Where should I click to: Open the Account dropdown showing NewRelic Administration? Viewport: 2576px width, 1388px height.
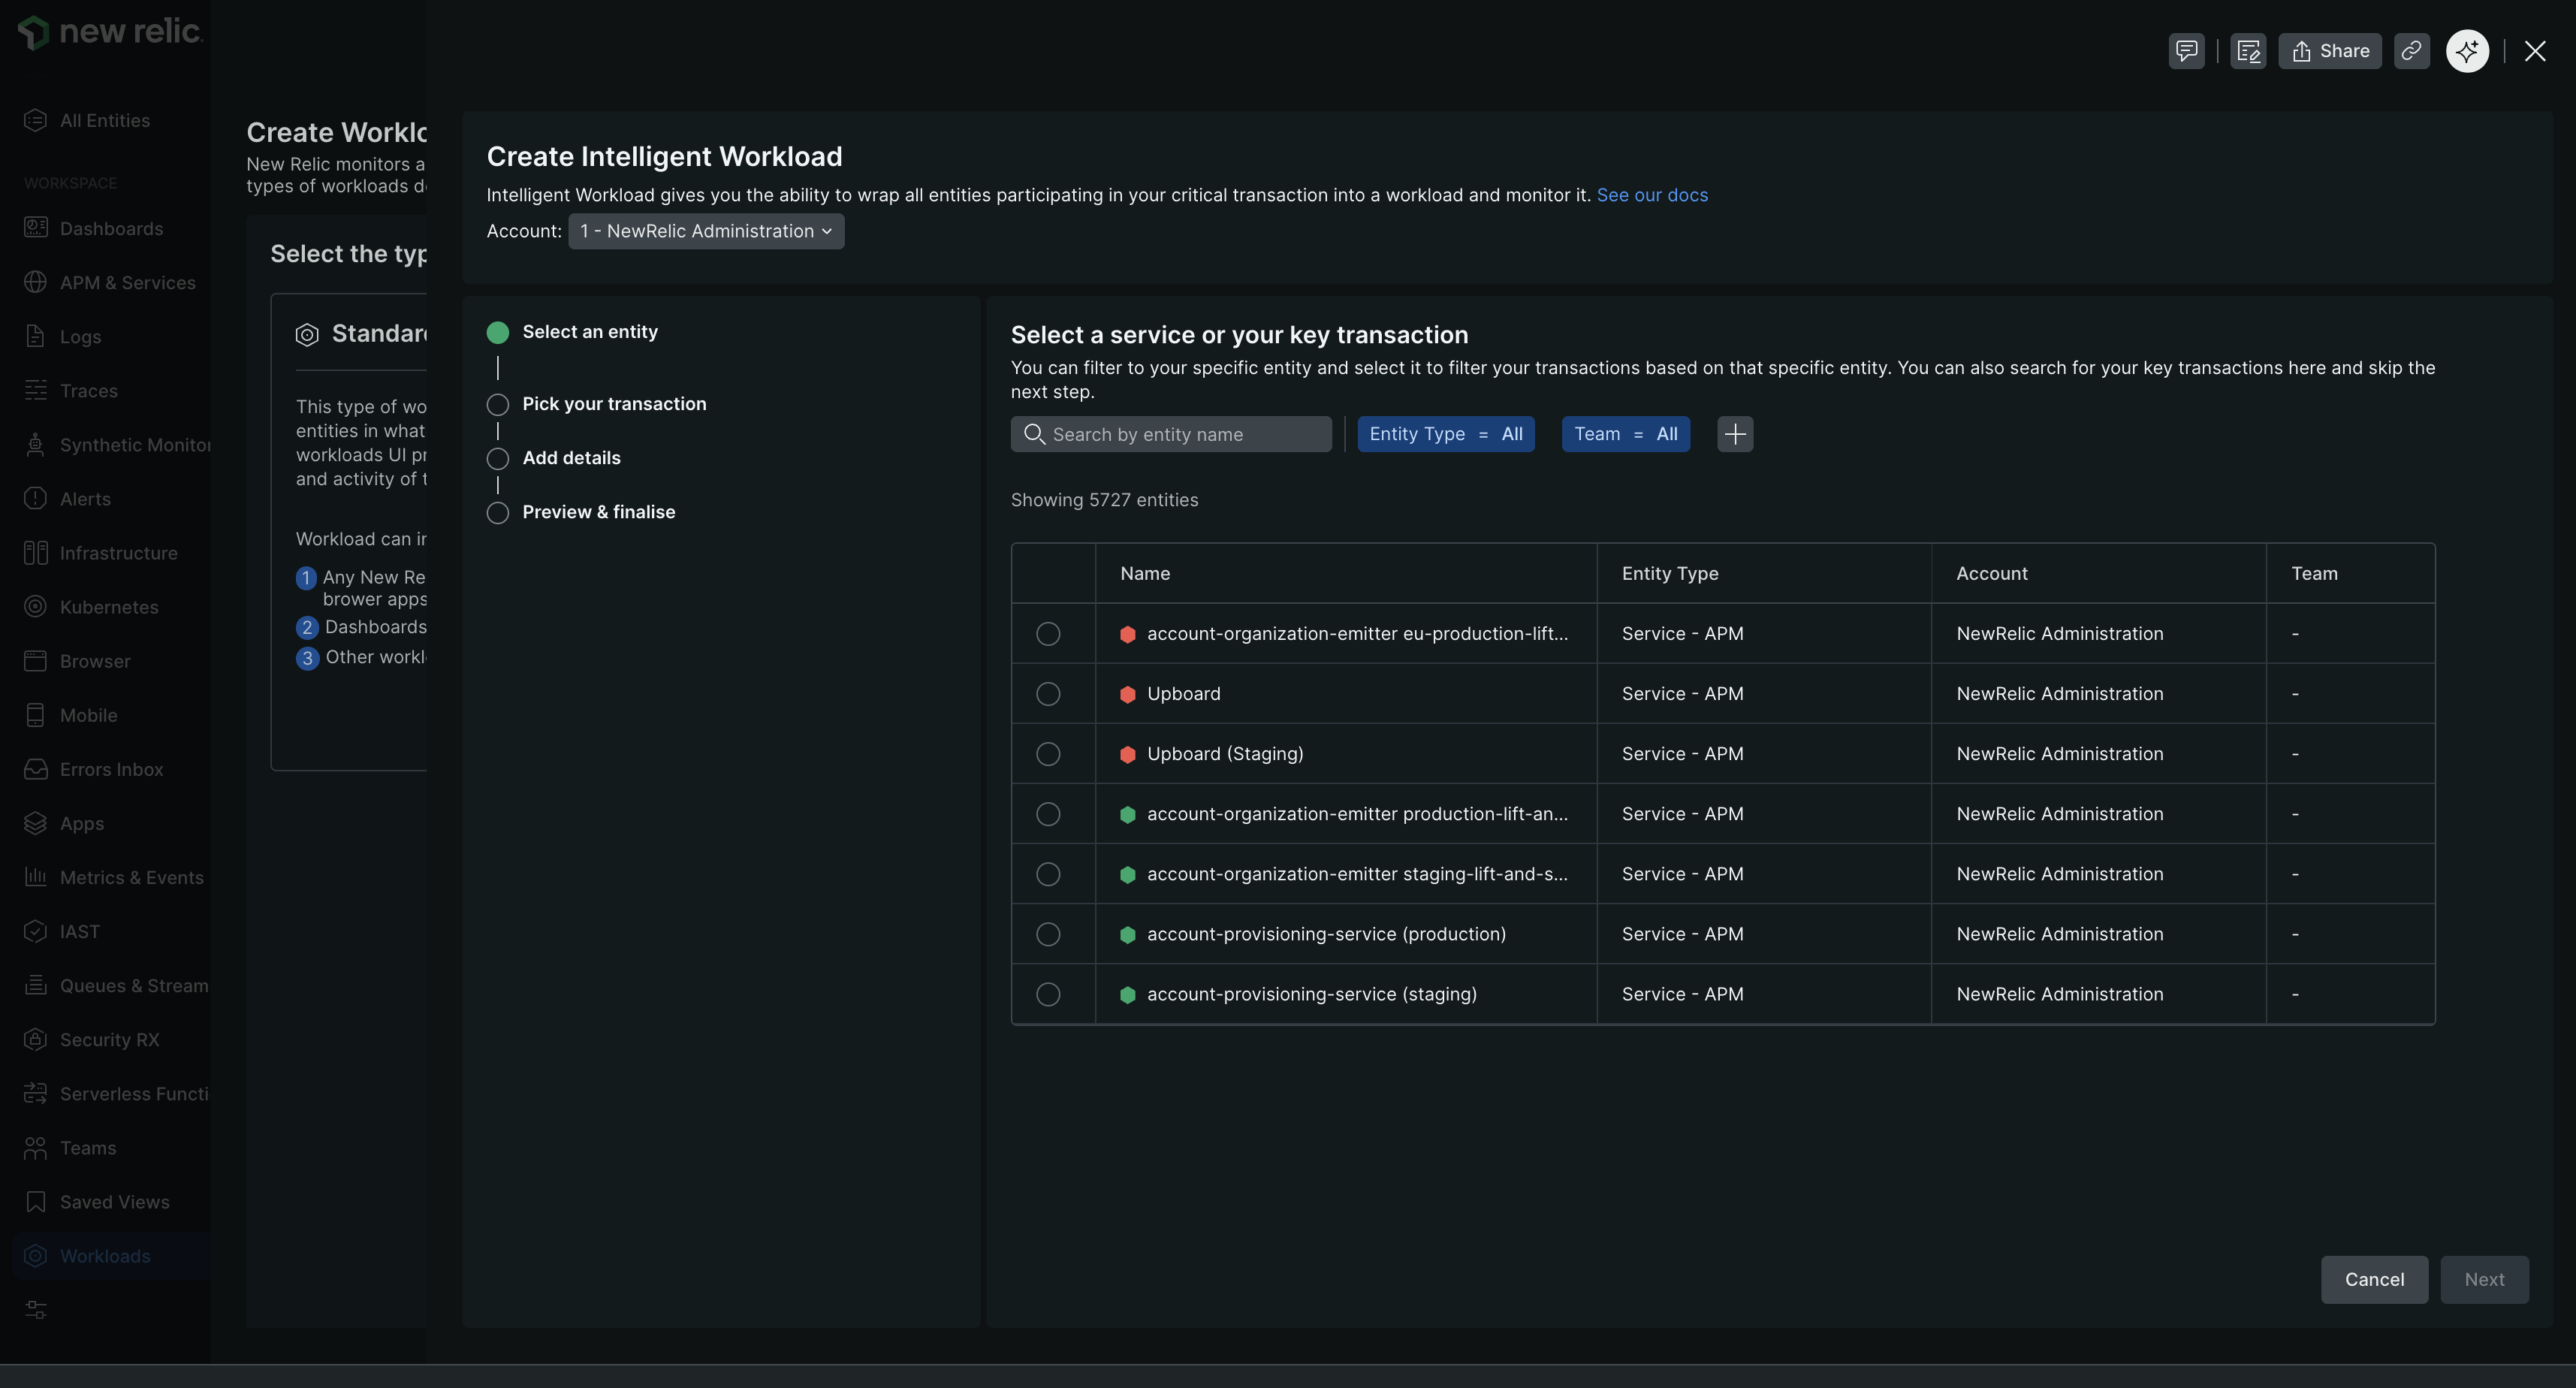[705, 231]
